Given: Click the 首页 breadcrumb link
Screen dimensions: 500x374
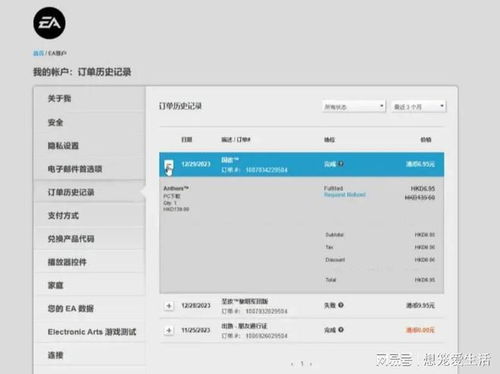Looking at the screenshot, I should coord(38,53).
